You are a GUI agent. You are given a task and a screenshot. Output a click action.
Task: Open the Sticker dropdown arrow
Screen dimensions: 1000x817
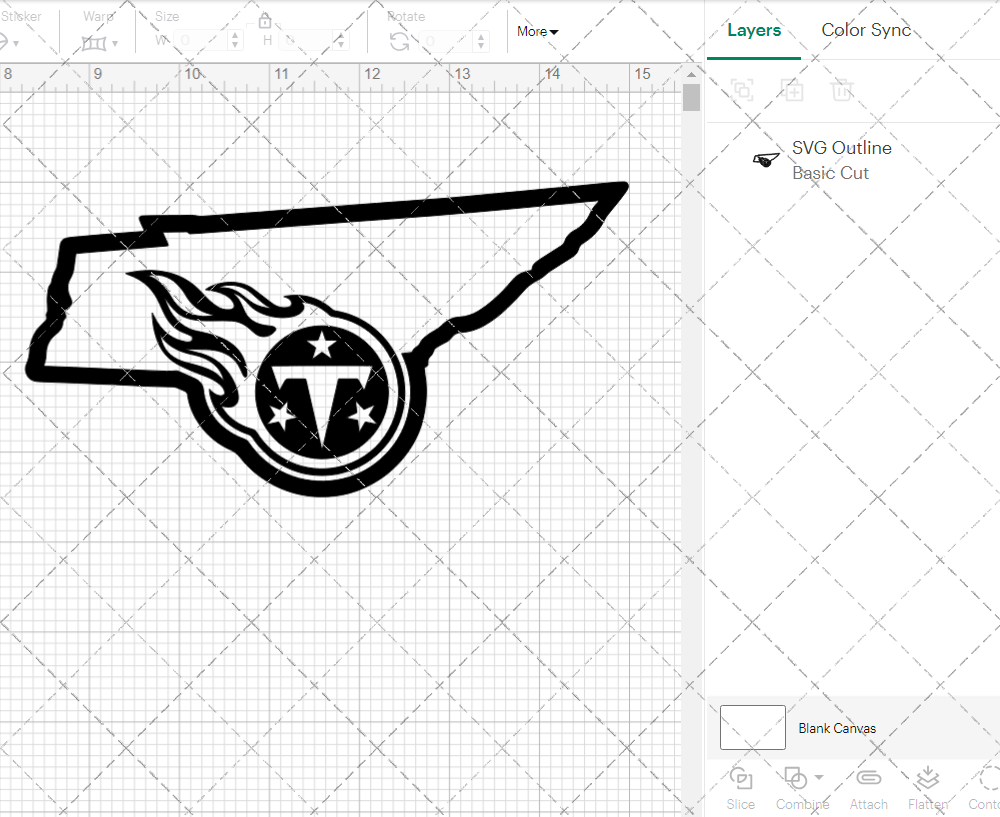(16, 44)
